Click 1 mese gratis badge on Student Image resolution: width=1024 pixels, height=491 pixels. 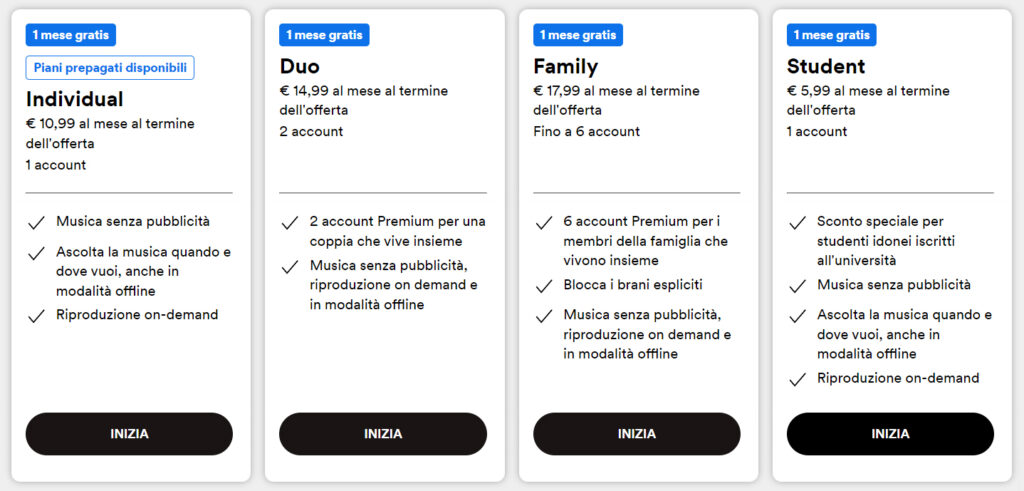point(832,35)
